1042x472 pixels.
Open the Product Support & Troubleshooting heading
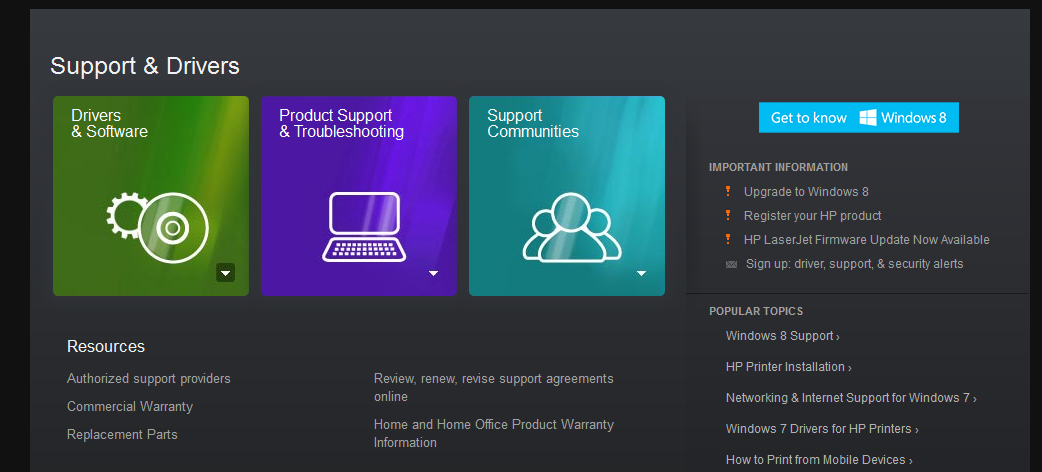(x=342, y=124)
